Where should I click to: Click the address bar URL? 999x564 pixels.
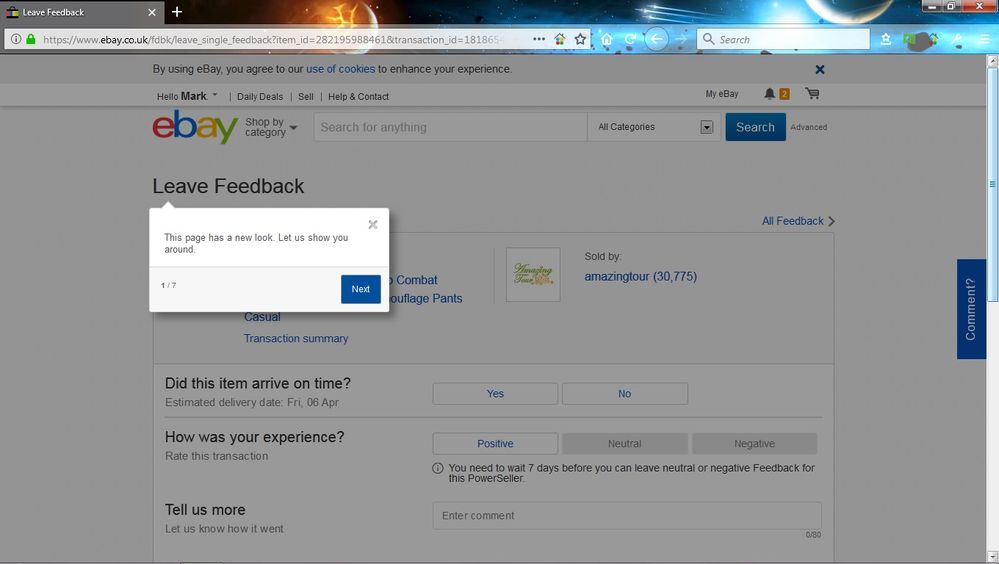[x=274, y=40]
